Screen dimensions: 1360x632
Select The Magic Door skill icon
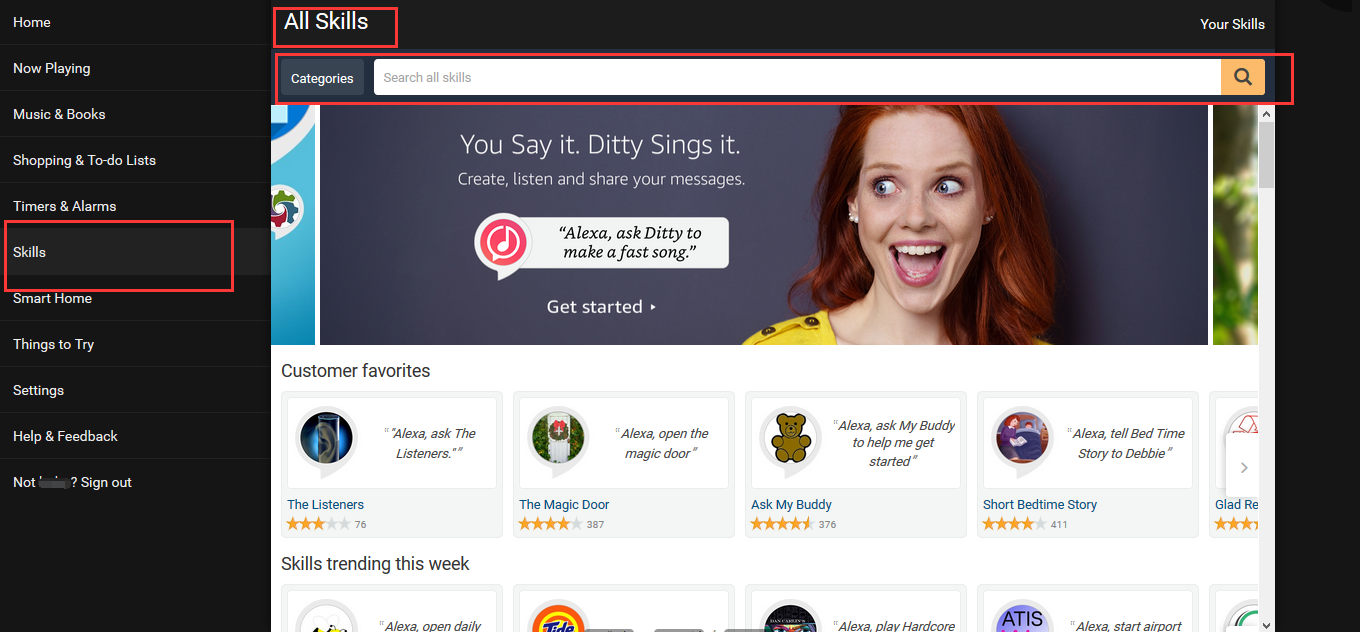(x=558, y=436)
